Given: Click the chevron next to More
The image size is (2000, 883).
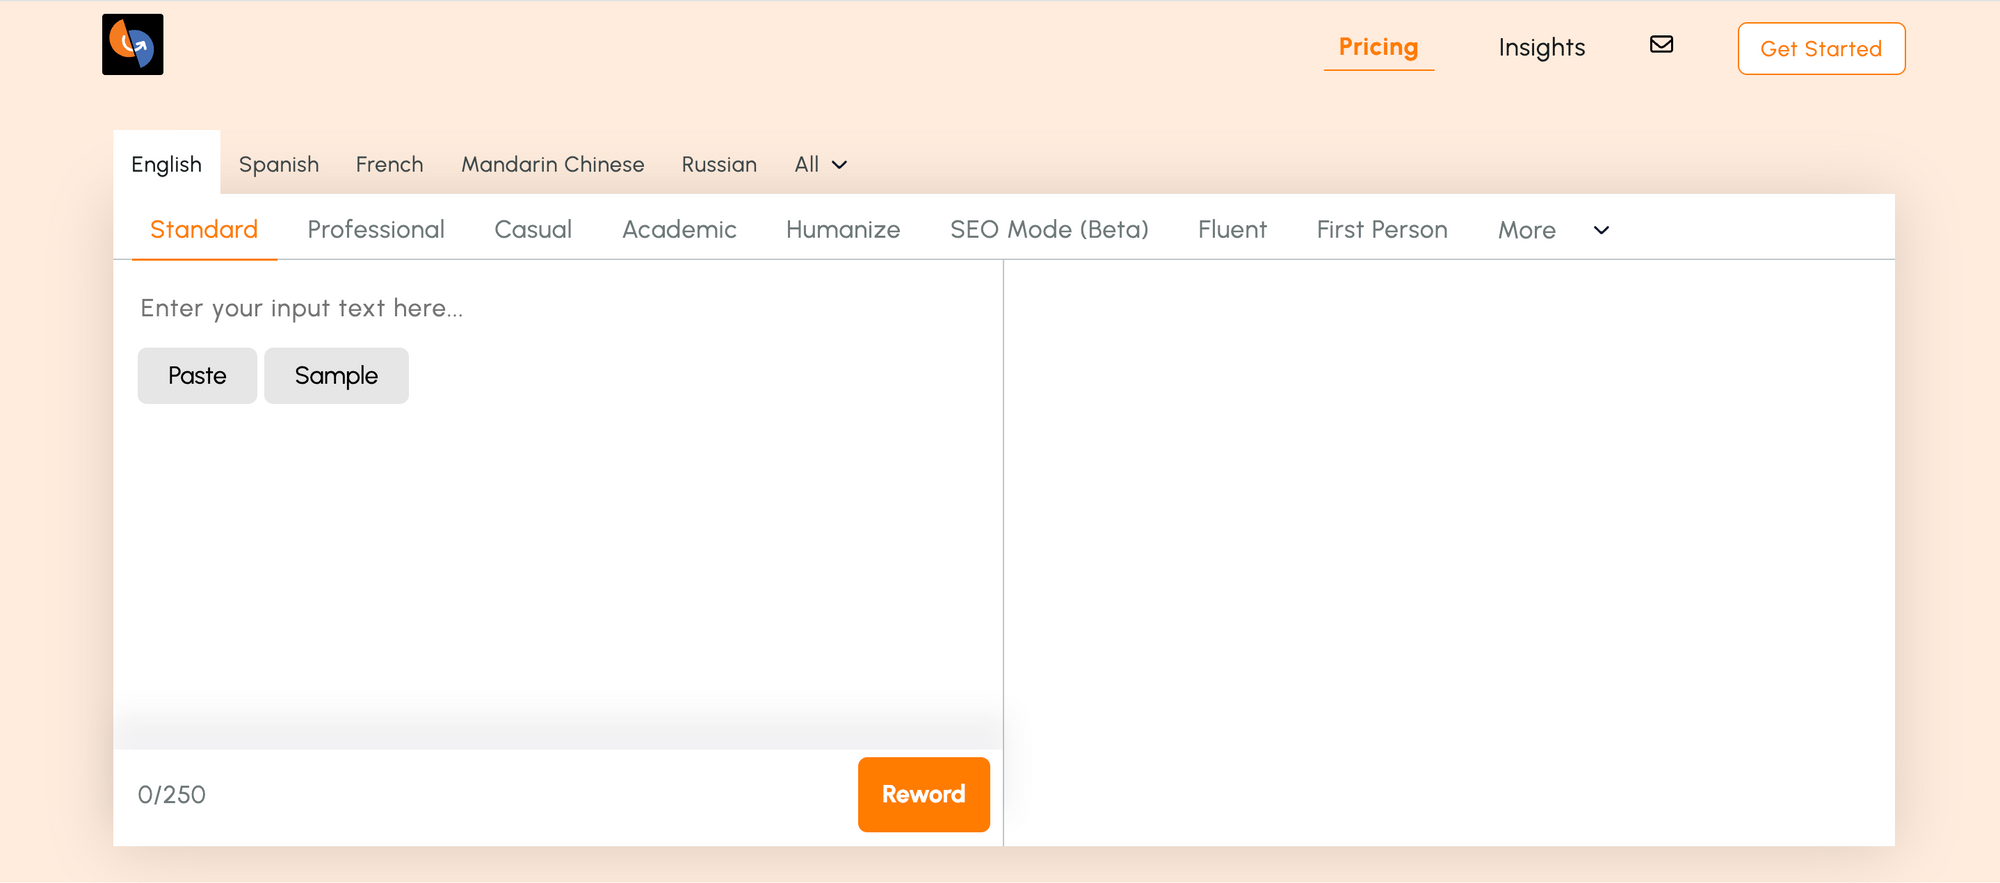Looking at the screenshot, I should [1601, 230].
